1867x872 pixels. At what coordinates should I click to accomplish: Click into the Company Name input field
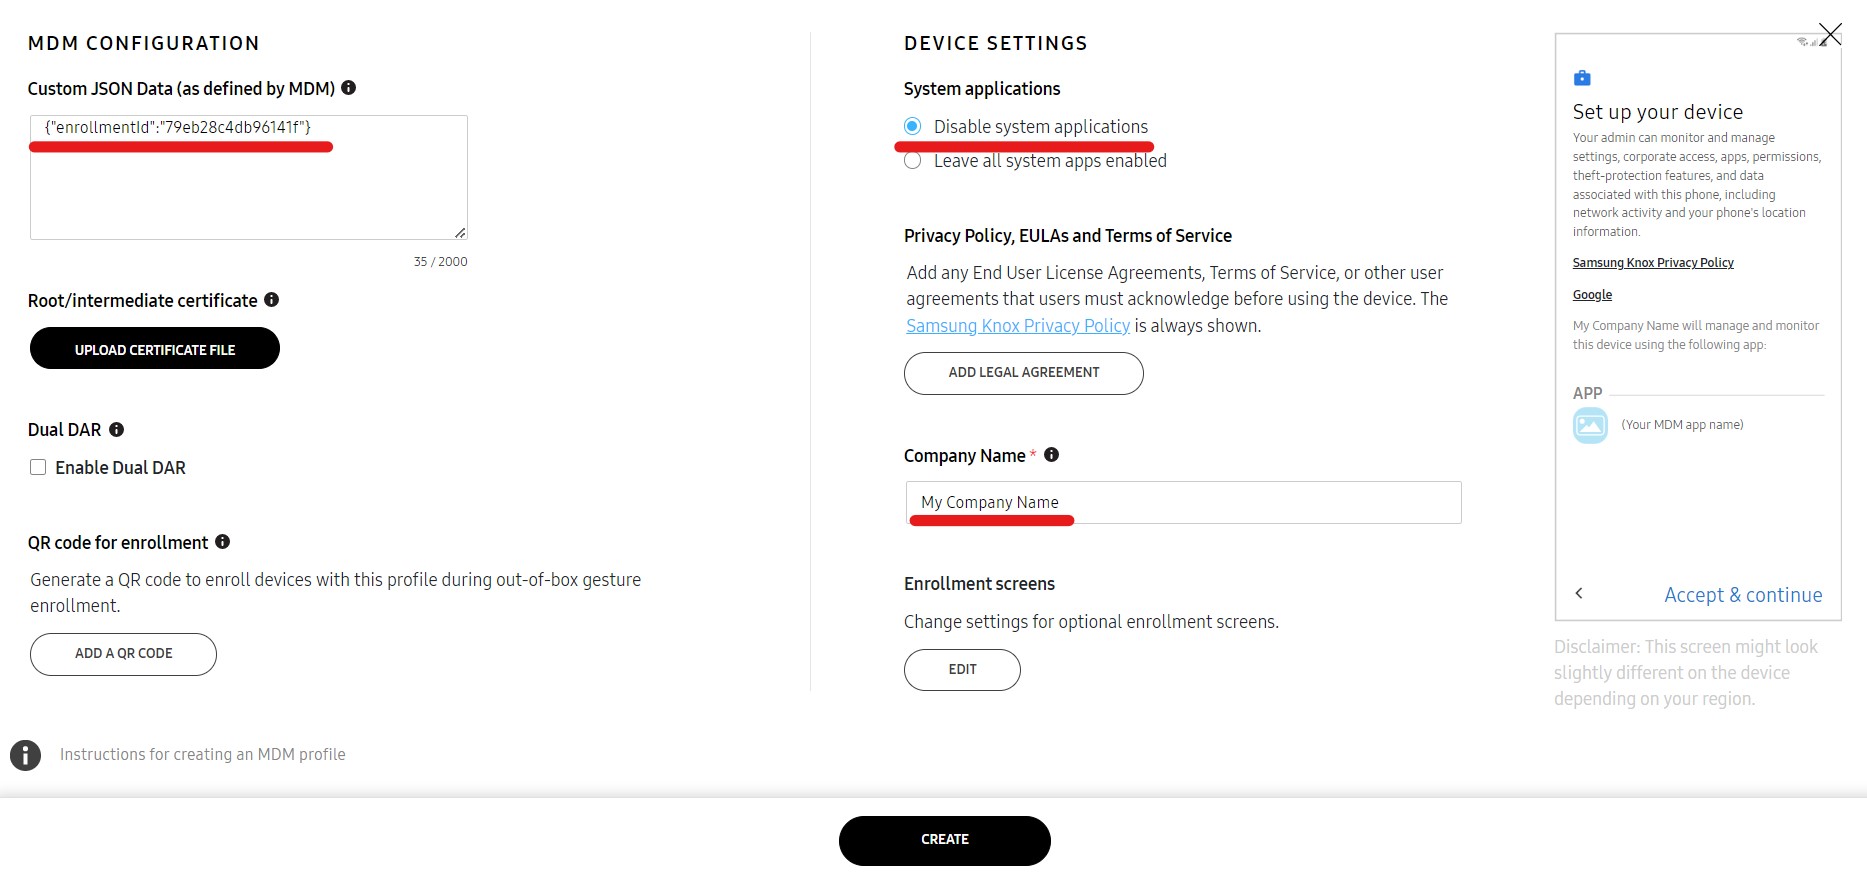[1184, 502]
